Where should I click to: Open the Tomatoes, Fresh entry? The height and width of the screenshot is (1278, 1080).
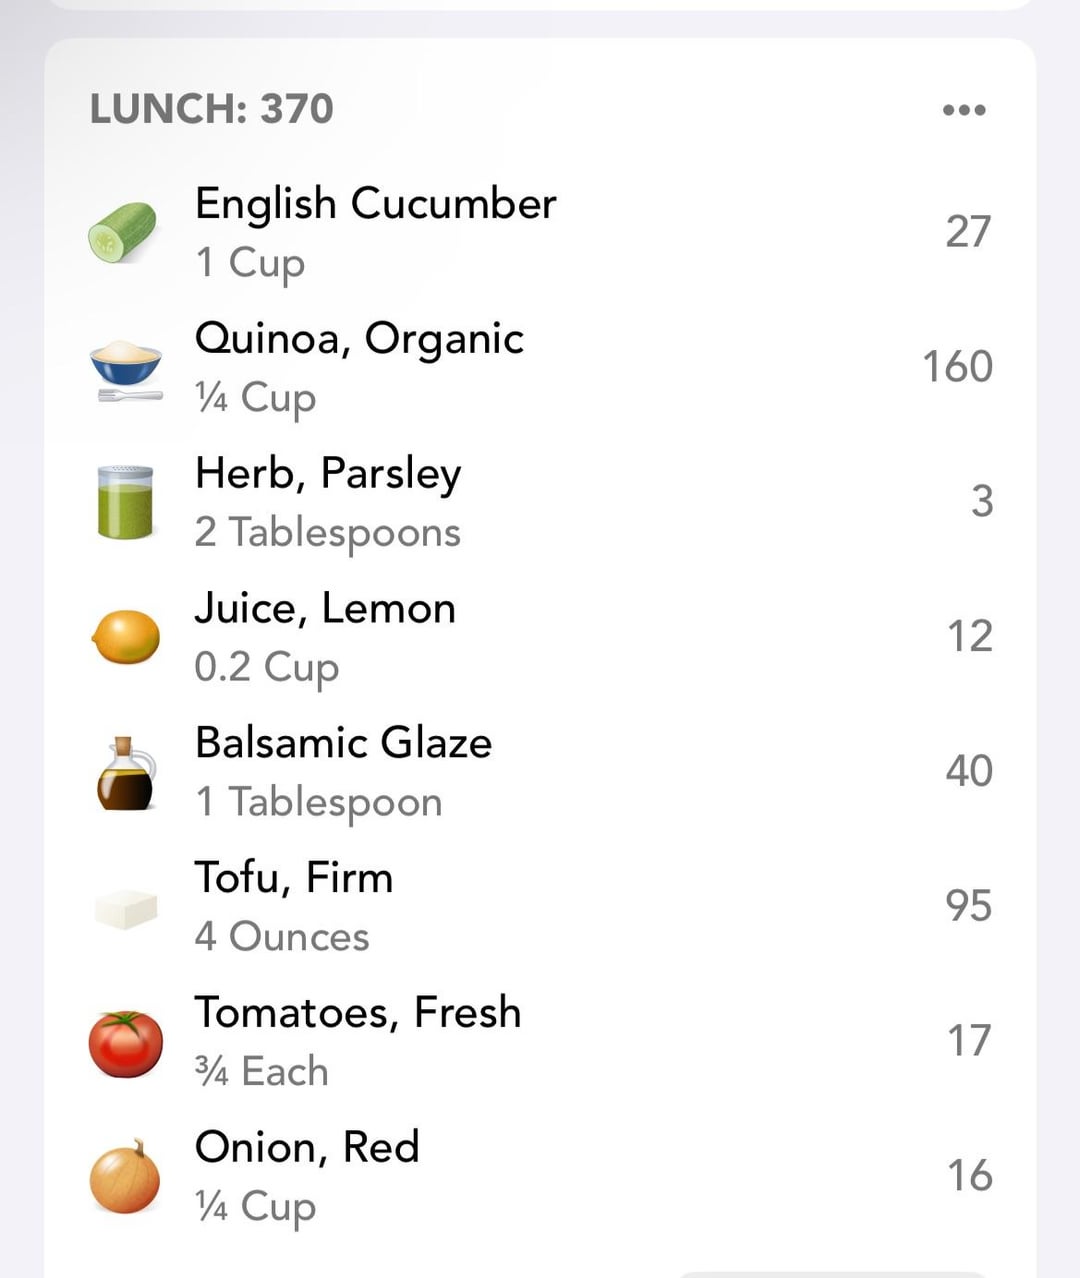358,1013
